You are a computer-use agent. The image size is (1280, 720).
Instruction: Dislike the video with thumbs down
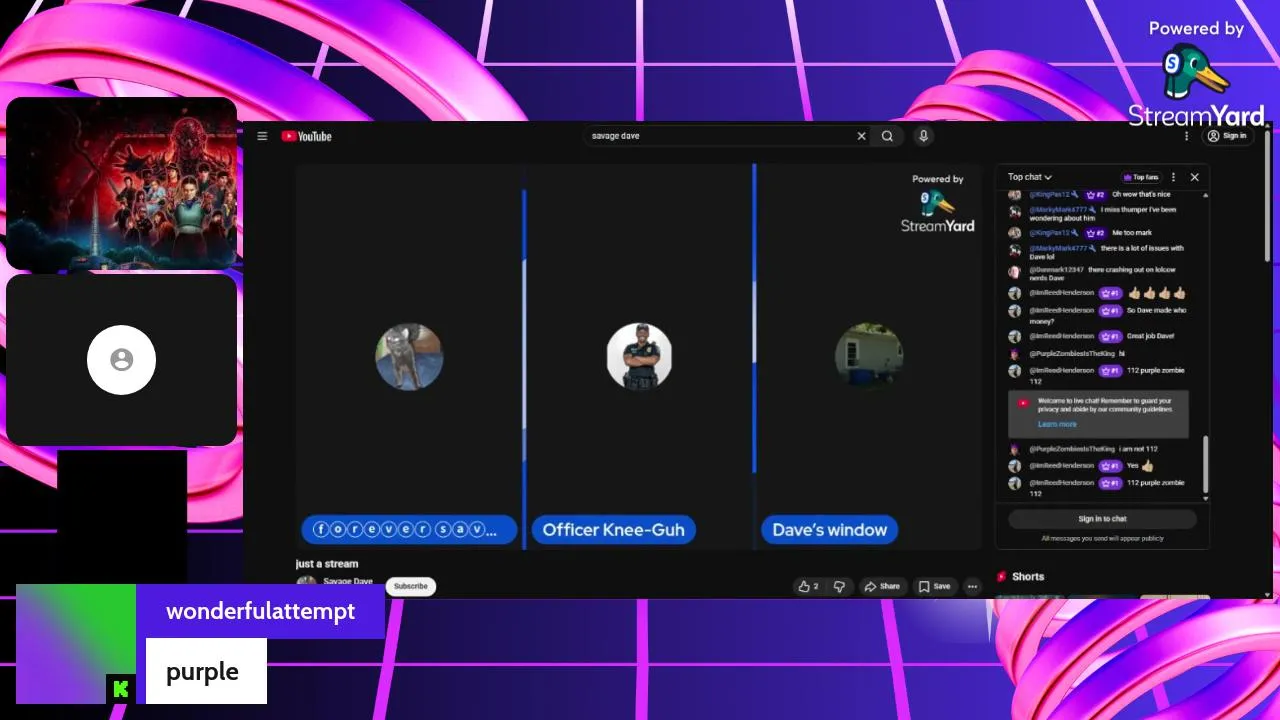pos(839,587)
